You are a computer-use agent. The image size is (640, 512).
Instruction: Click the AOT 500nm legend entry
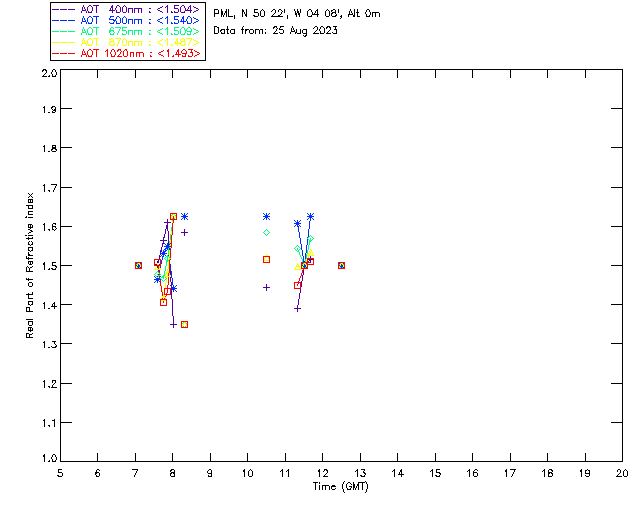point(126,20)
